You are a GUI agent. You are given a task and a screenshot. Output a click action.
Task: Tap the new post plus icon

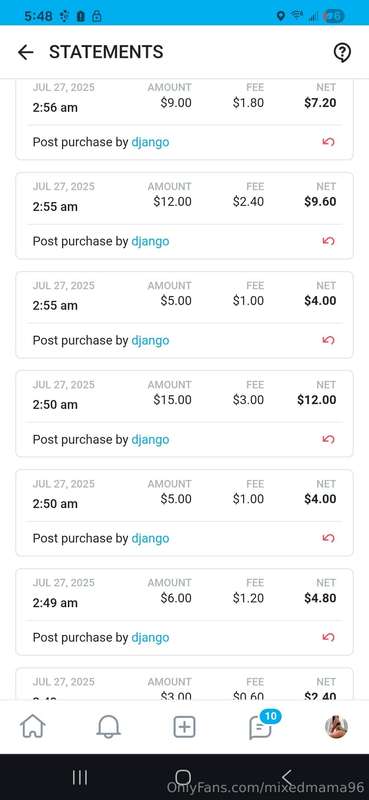184,727
